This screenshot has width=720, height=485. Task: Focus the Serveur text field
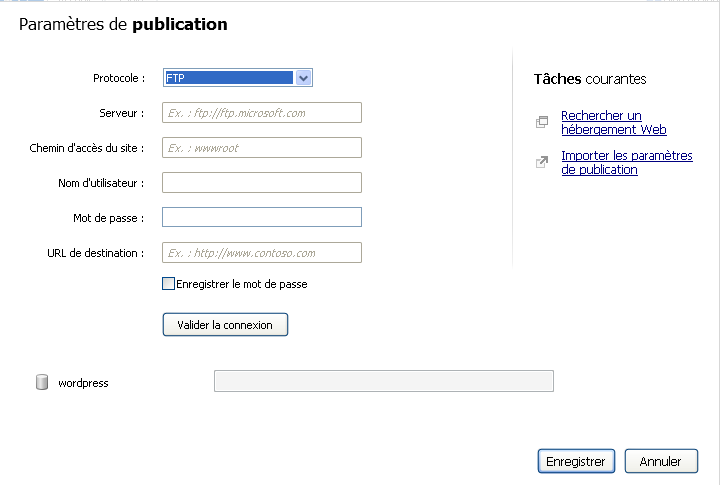pyautogui.click(x=261, y=113)
